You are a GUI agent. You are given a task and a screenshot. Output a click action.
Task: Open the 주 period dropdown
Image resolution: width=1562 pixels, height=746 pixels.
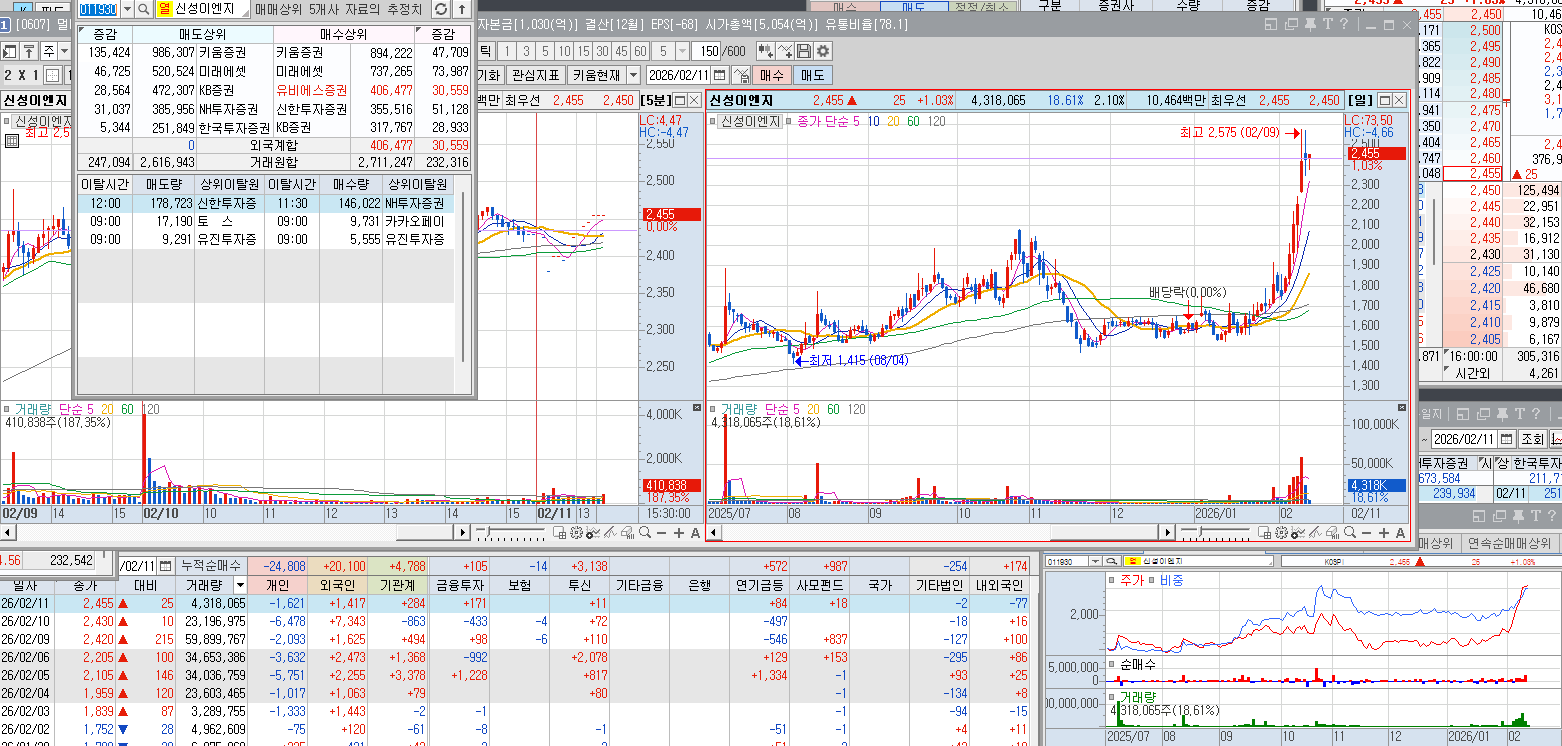coord(64,51)
